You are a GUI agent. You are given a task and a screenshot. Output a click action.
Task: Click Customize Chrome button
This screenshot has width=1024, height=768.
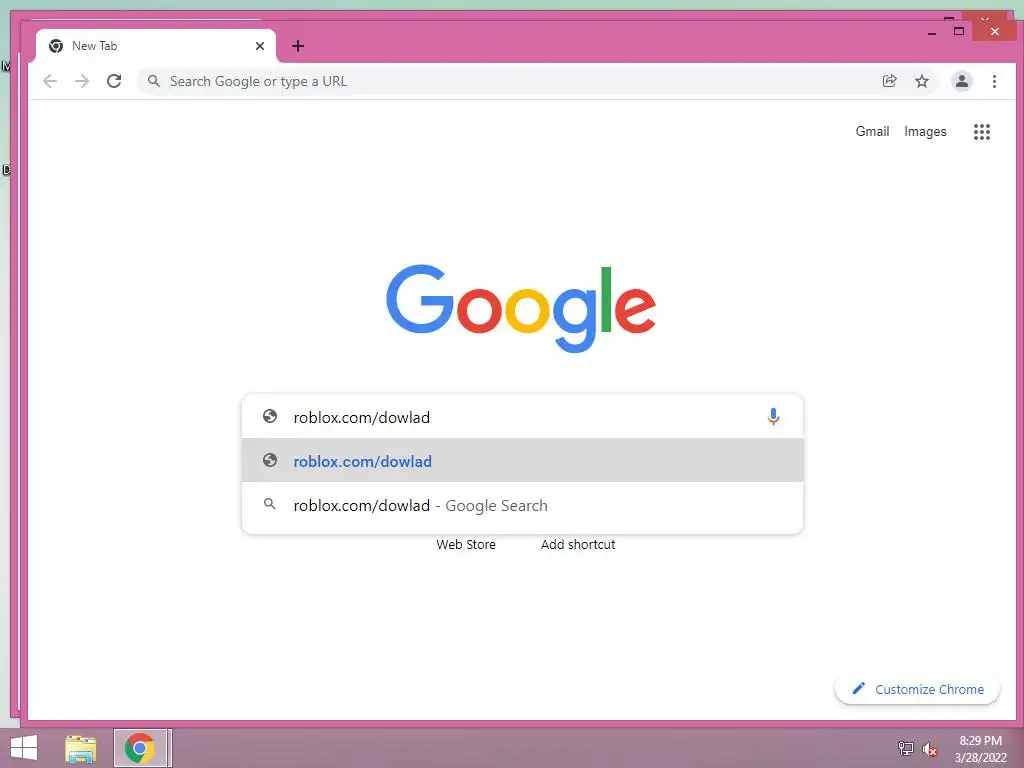tap(917, 689)
